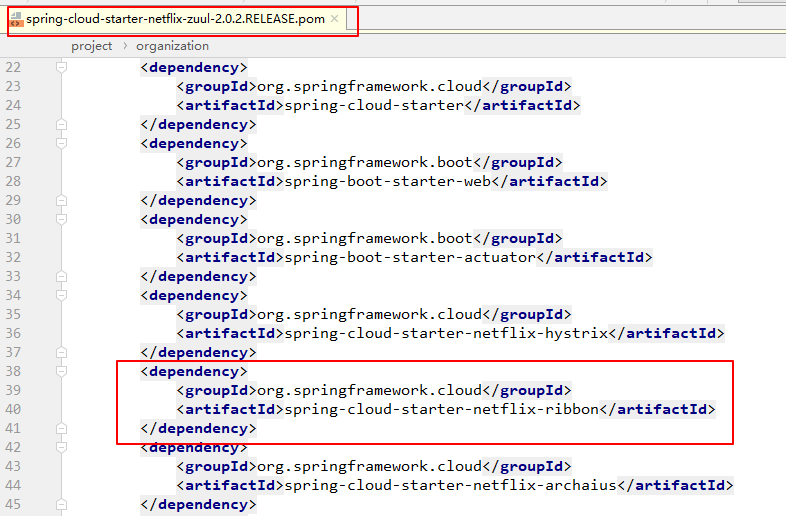Select the spring-cloud-starter-netflix-zuul-2.0.2.RELEASE.pom tab

point(175,19)
